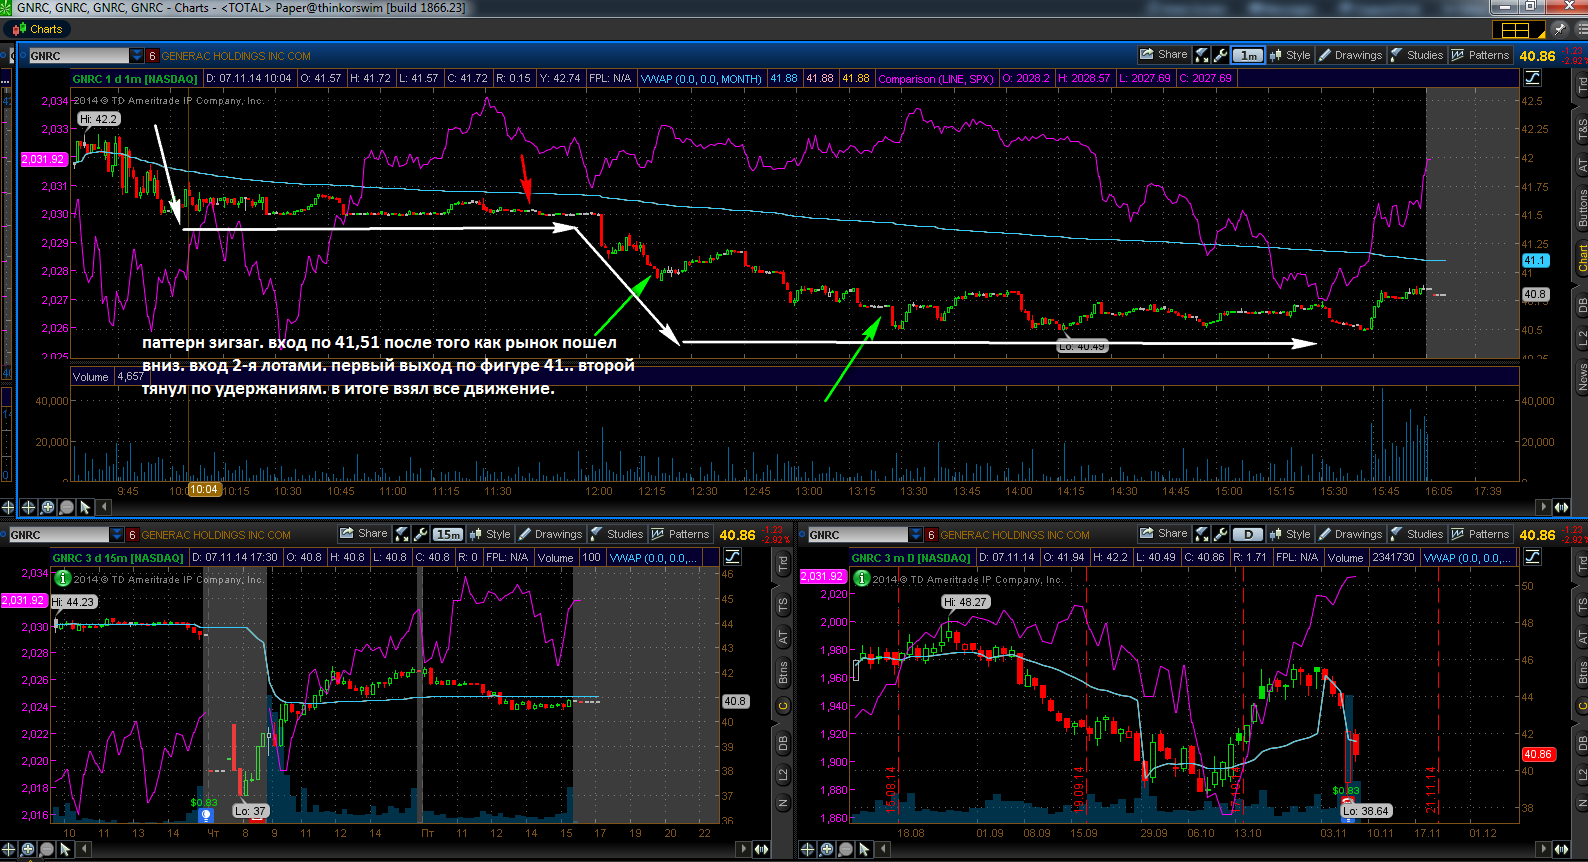Open Patterns on the bottom-left chart
This screenshot has height=862, width=1588.
[x=680, y=534]
